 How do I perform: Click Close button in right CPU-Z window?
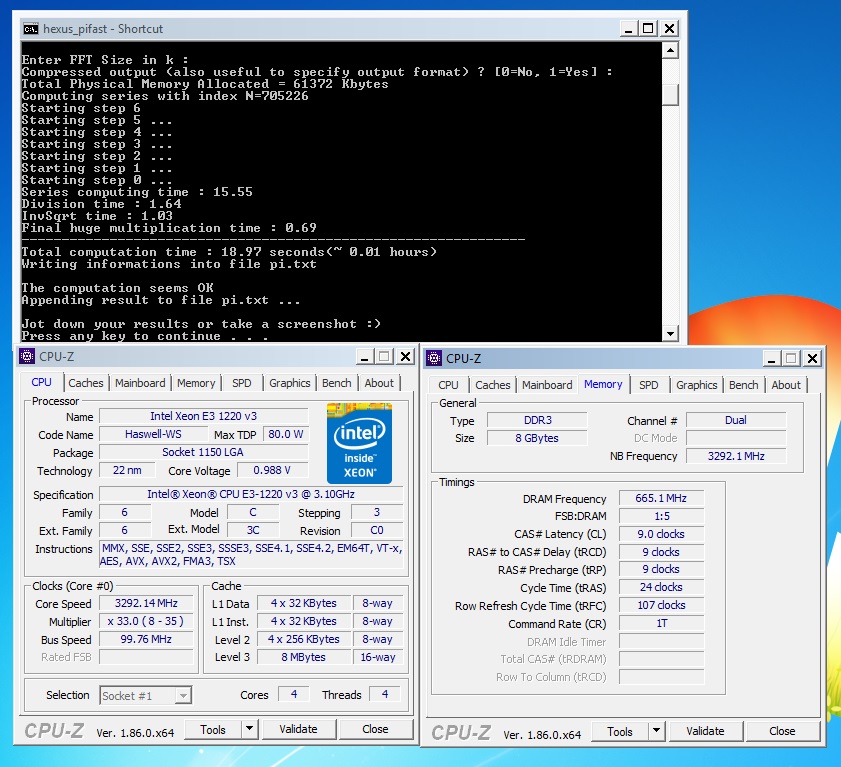(783, 732)
